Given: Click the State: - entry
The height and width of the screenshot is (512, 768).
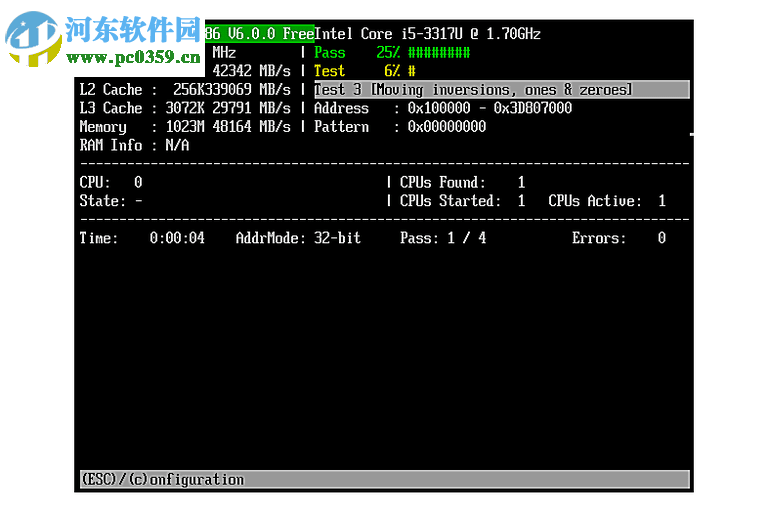Looking at the screenshot, I should coord(111,201).
